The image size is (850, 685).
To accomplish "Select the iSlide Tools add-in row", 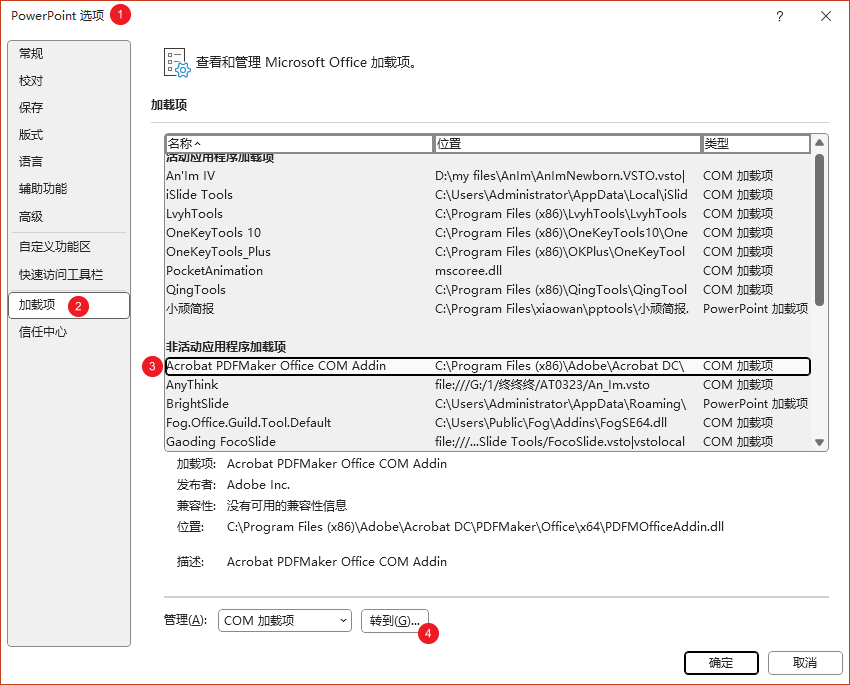I will (x=200, y=195).
